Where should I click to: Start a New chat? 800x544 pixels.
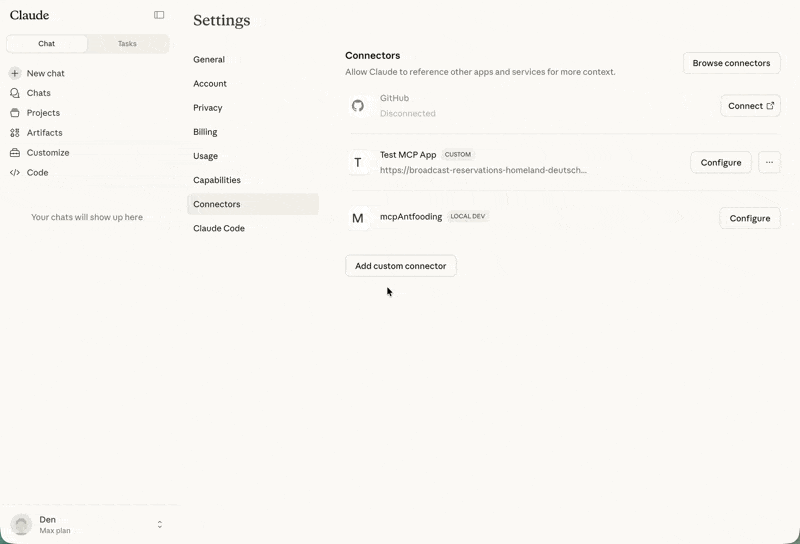[x=45, y=73]
